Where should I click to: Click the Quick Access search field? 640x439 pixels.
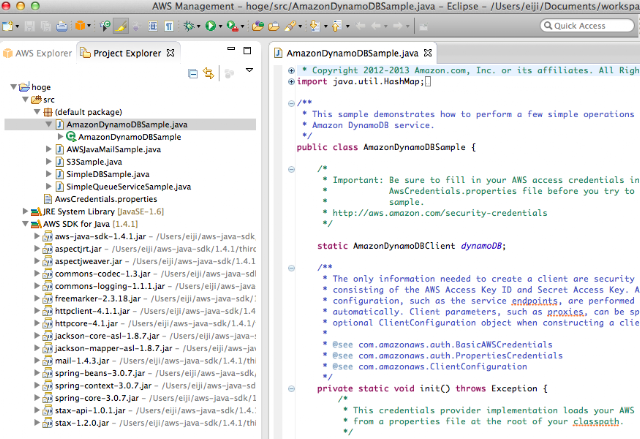(587, 26)
